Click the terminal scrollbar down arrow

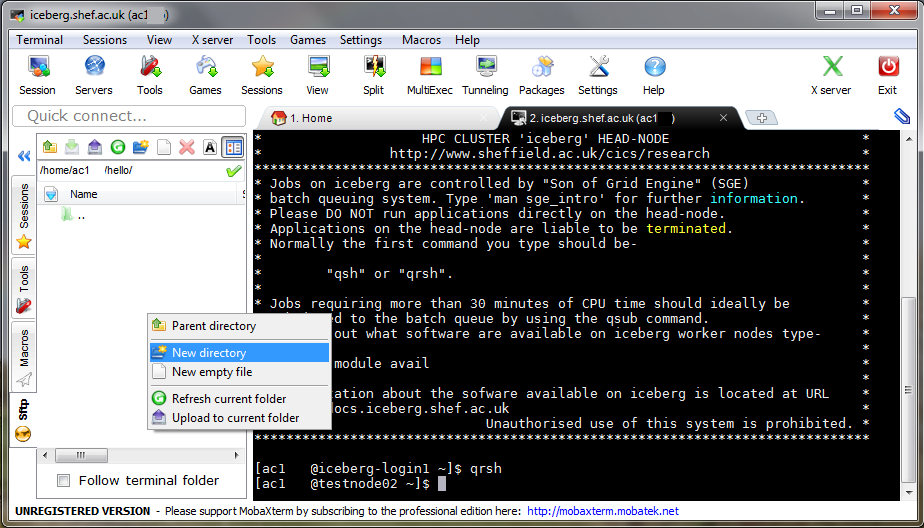click(908, 494)
